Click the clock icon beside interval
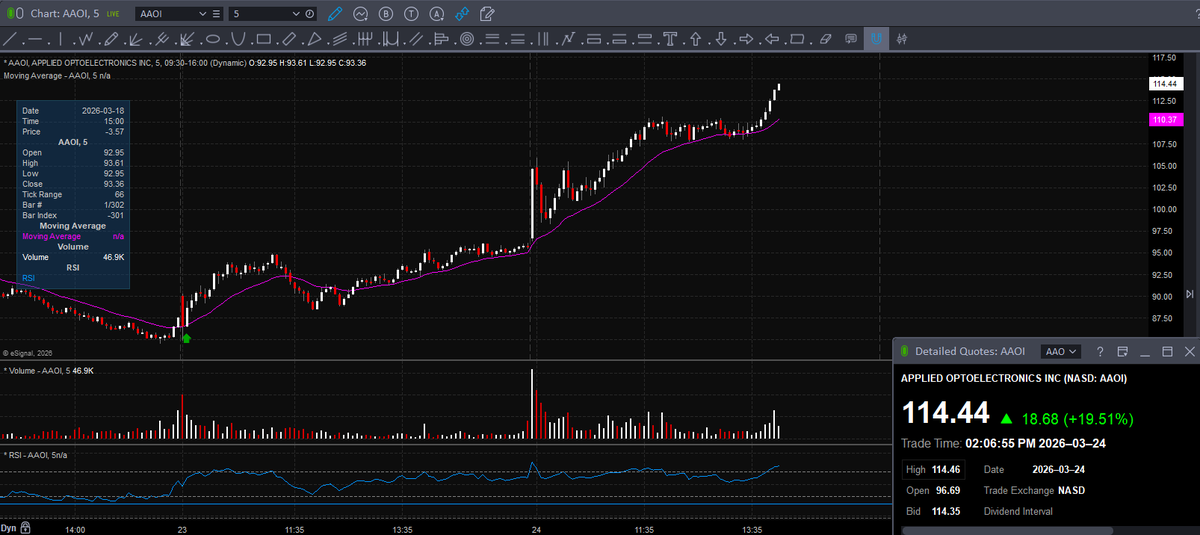Viewport: 1200px width, 535px height. coord(310,14)
